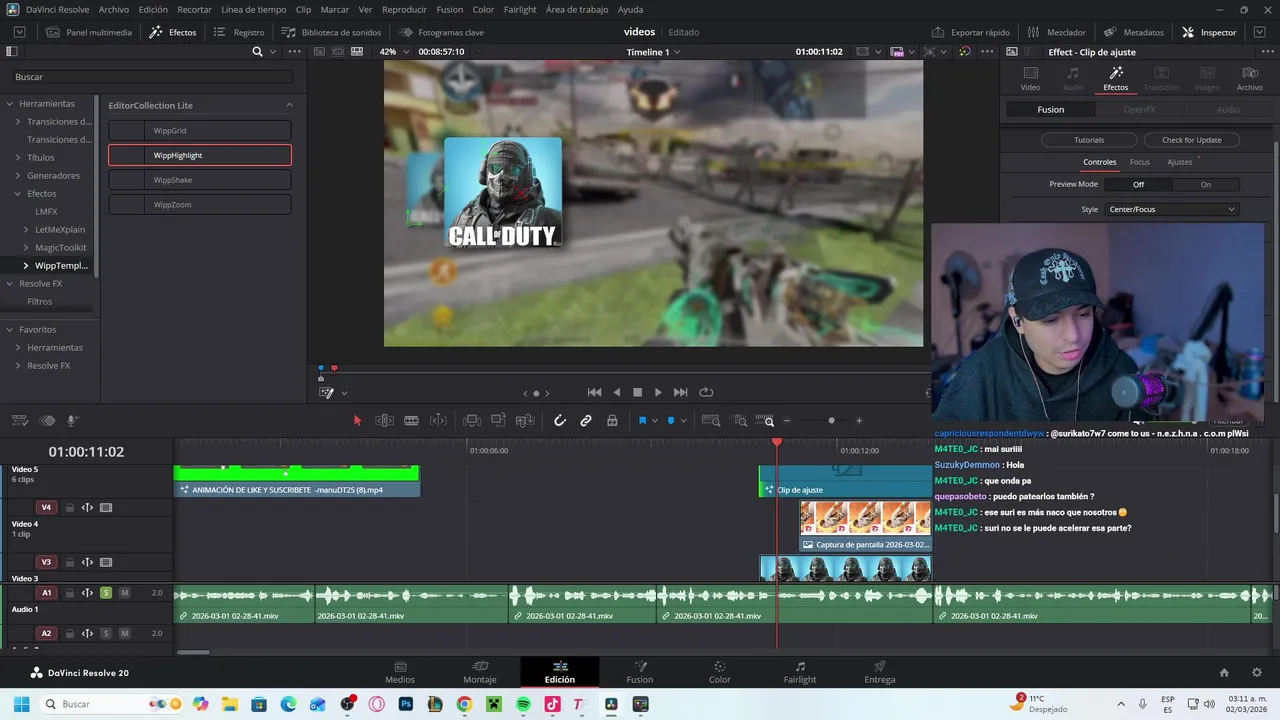Image resolution: width=1280 pixels, height=720 pixels.
Task: Expand the MagicToolkit folder
Action: pos(25,248)
